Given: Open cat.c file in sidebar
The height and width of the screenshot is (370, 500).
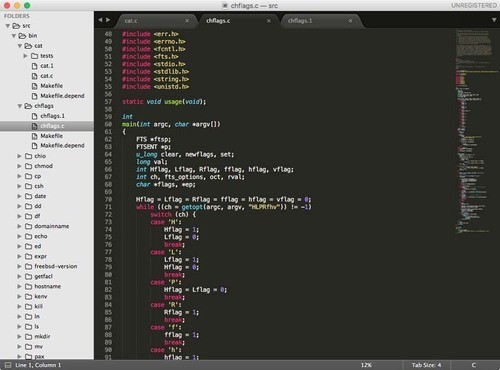Looking at the screenshot, I should tap(47, 76).
